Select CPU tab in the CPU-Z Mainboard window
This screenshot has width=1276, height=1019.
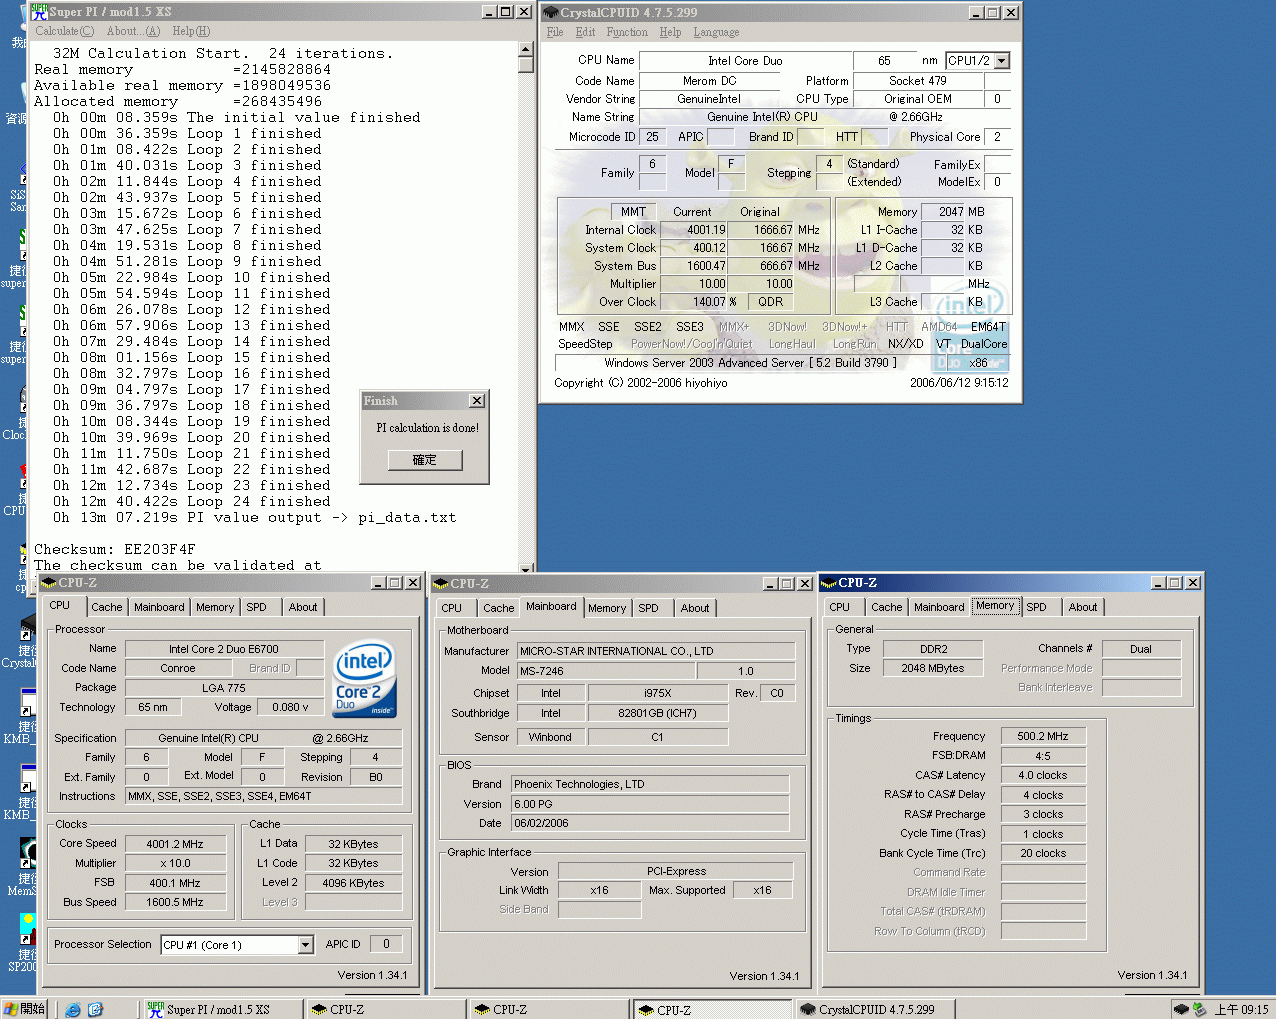pyautogui.click(x=452, y=608)
